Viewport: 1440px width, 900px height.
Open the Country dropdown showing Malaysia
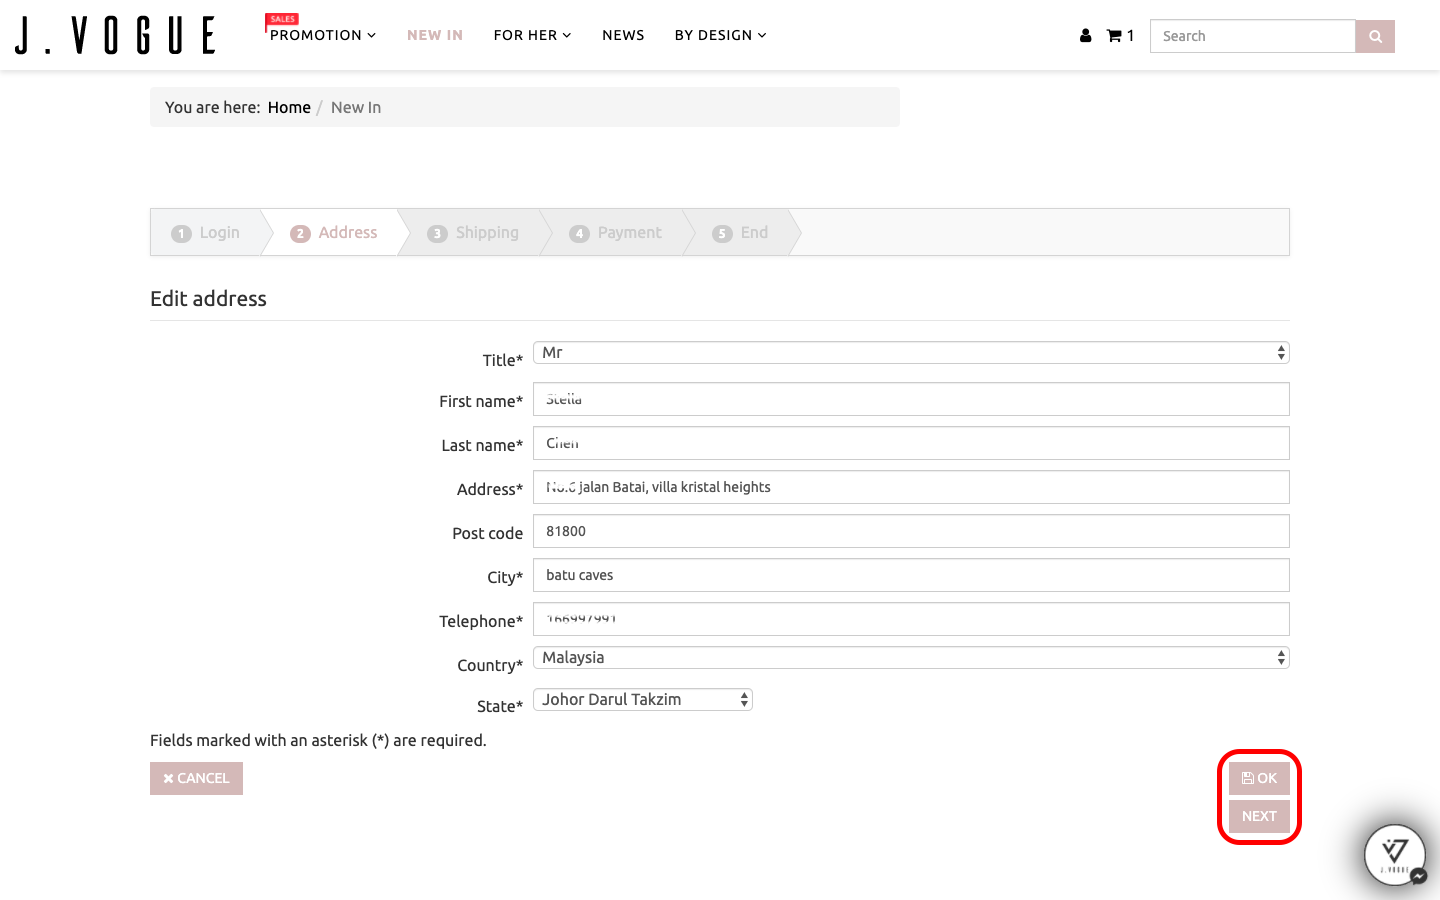click(x=910, y=658)
